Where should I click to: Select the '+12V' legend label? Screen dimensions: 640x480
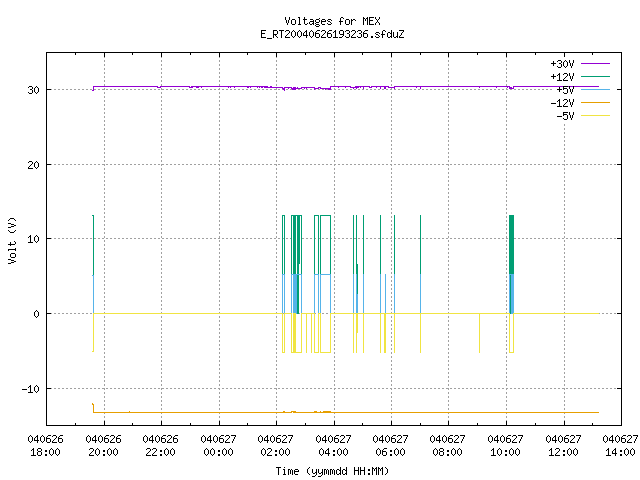562,77
